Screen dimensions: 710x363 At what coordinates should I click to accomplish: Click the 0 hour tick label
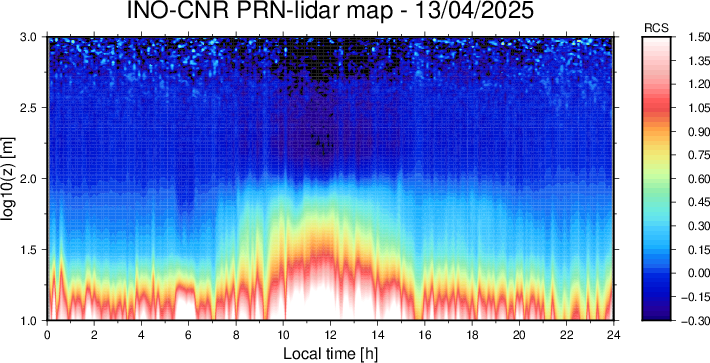pos(47,334)
